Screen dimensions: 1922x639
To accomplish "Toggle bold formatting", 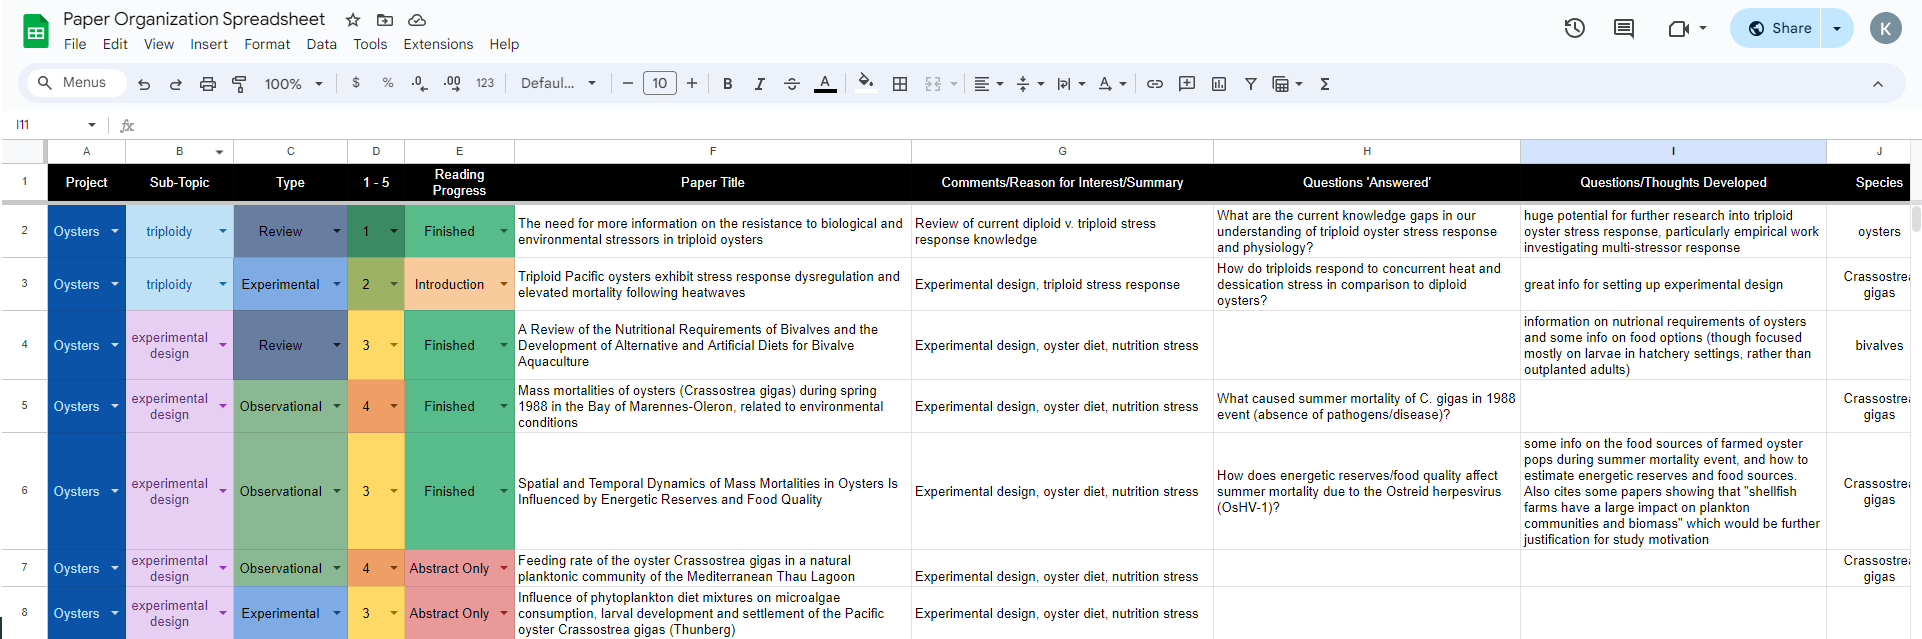I will point(727,84).
